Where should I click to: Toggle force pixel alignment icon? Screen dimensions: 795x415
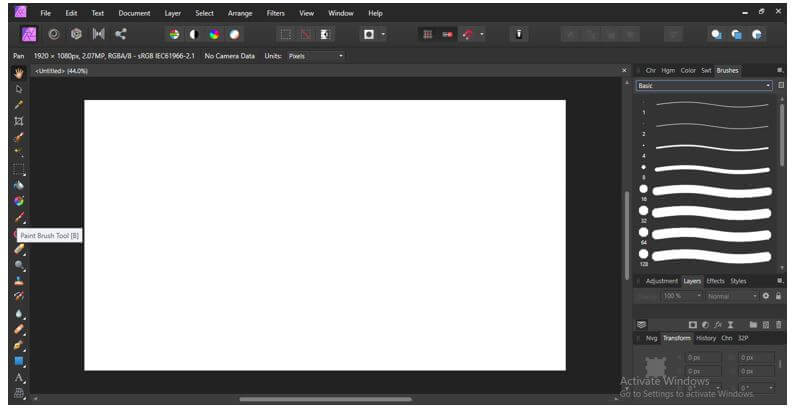447,34
